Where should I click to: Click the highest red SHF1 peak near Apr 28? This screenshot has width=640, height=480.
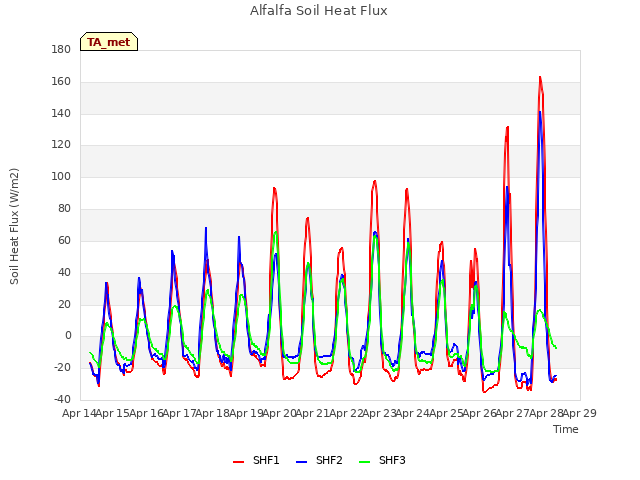540,77
